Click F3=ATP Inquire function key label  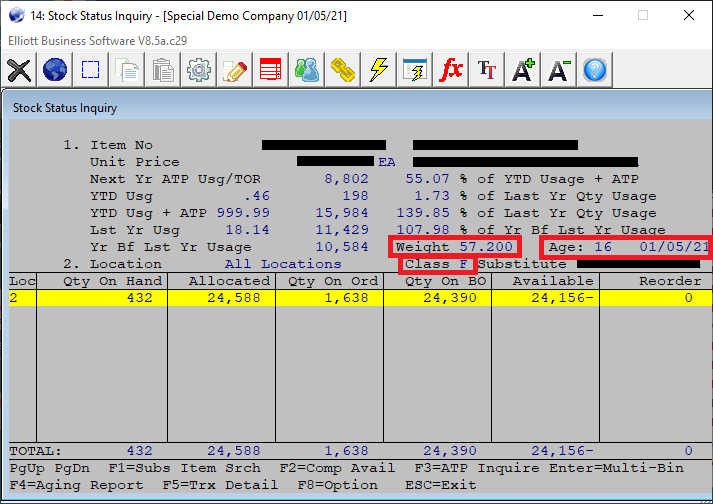(x=477, y=468)
